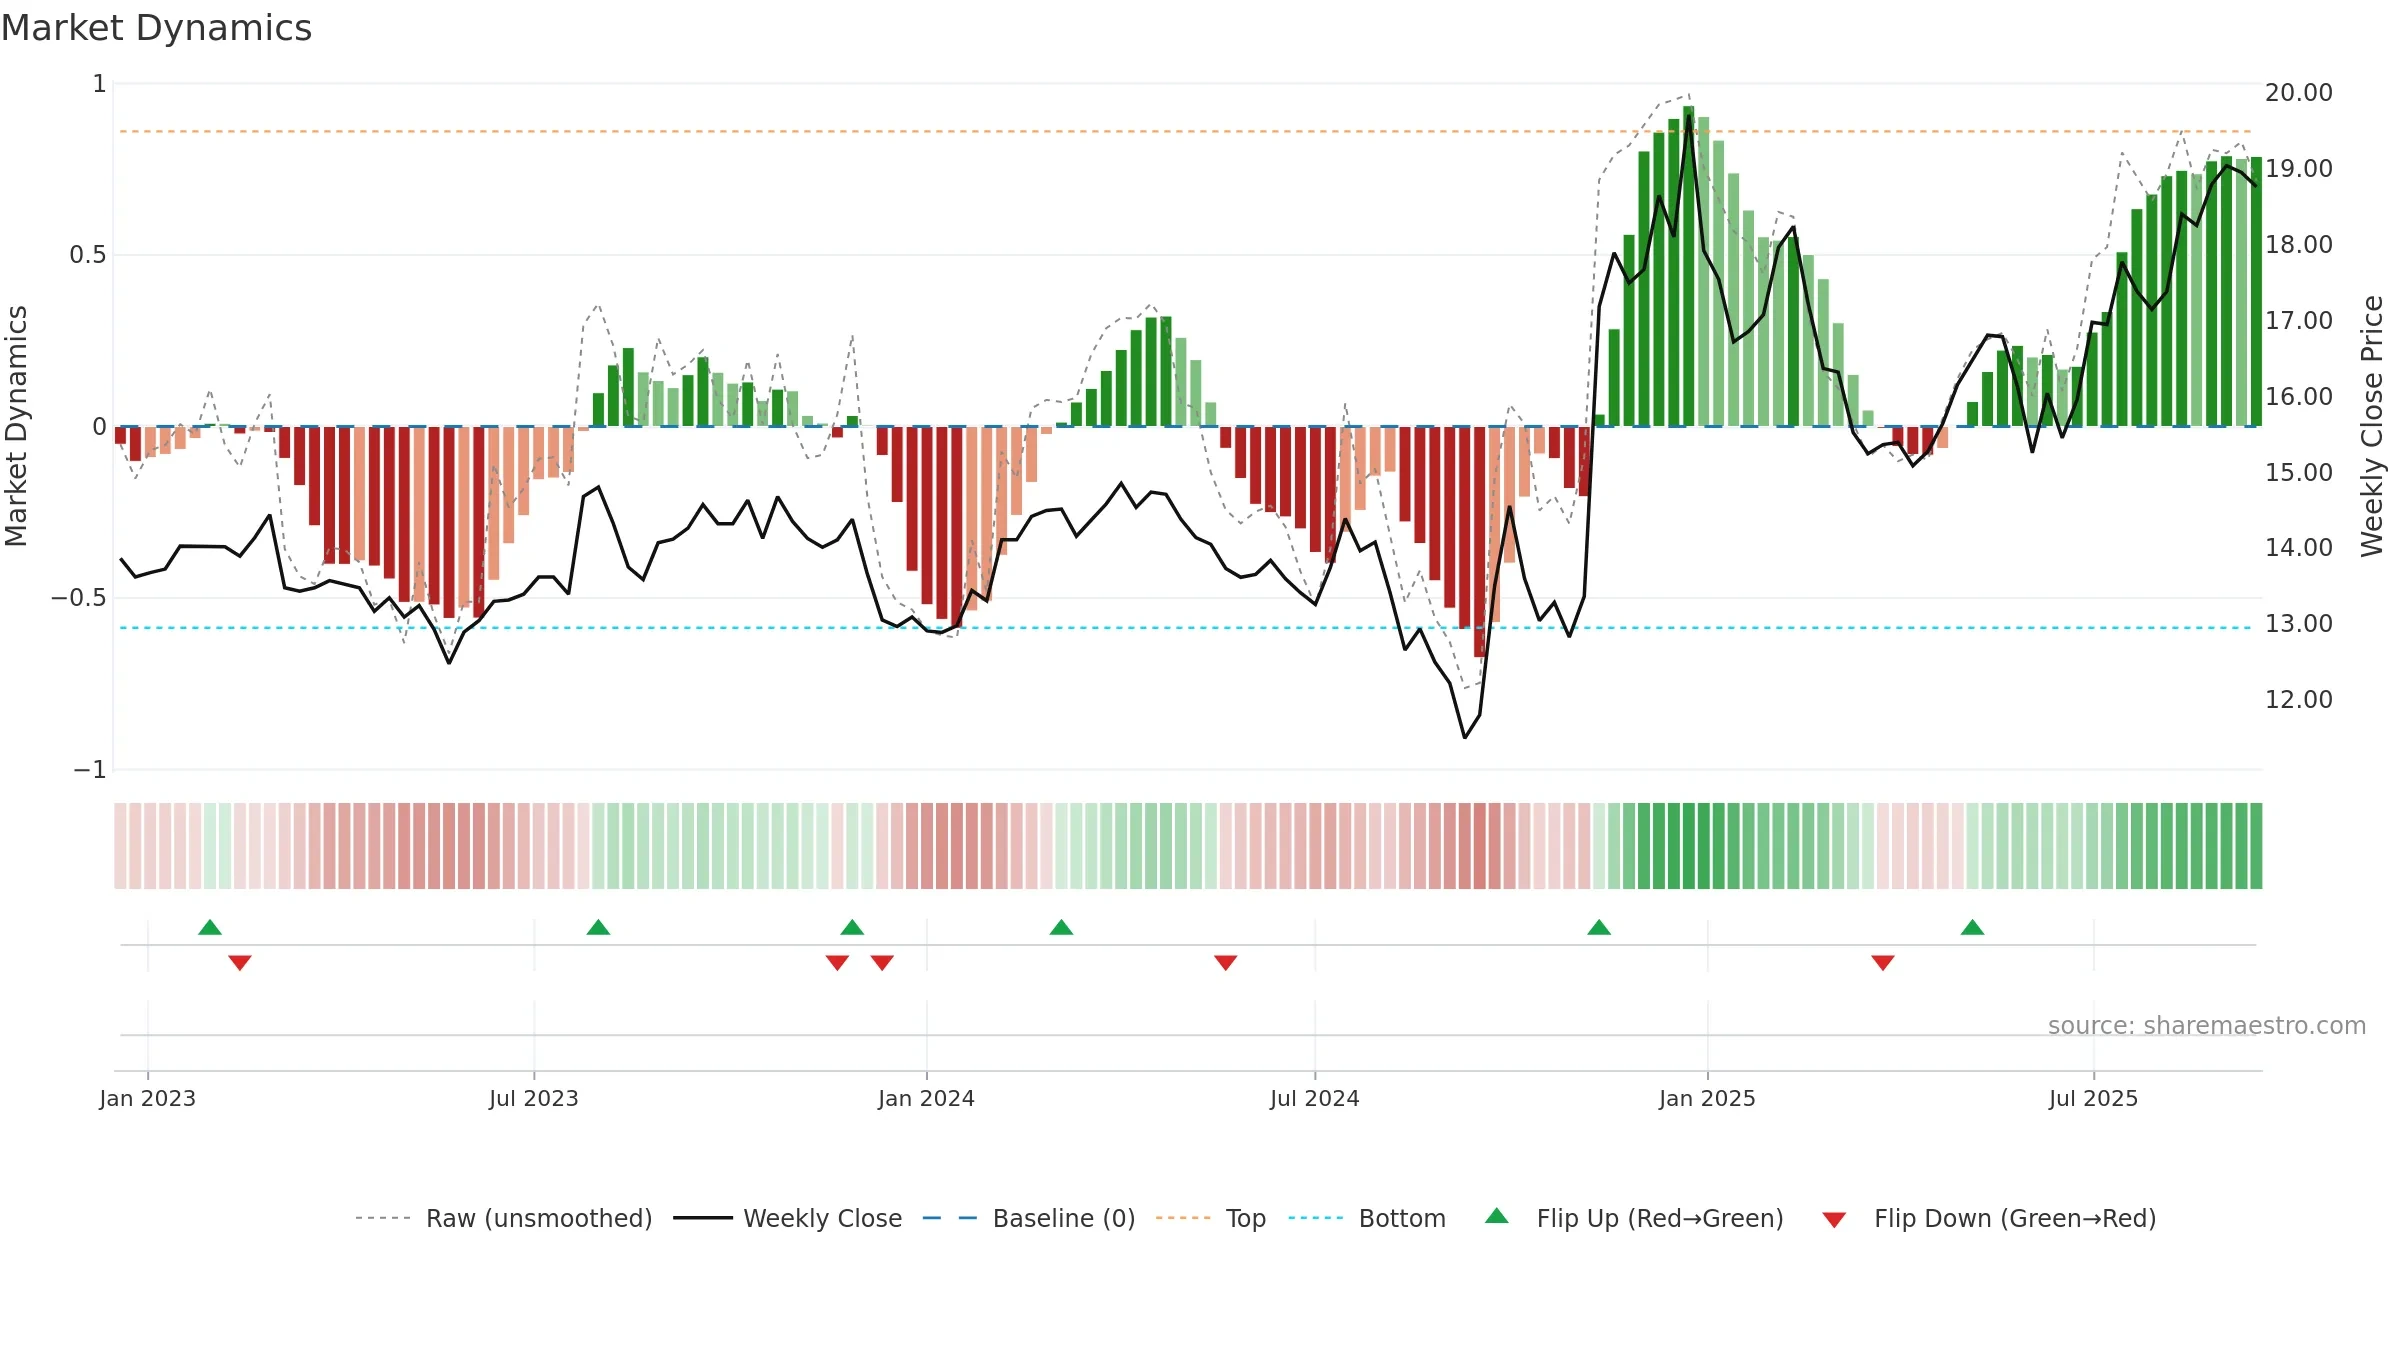The height and width of the screenshot is (1350, 2400).
Task: Toggle the Weekly Close legend entry
Action: pyautogui.click(x=787, y=1218)
